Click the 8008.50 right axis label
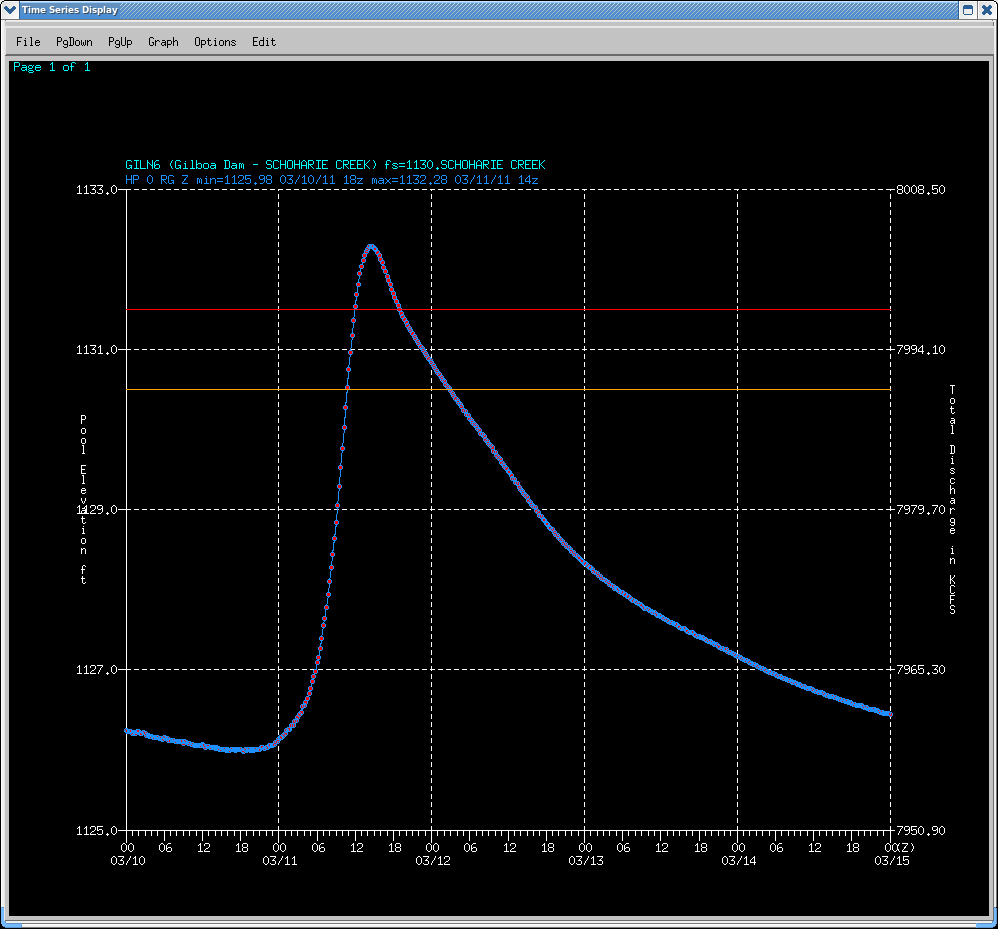Image resolution: width=998 pixels, height=929 pixels. tap(920, 190)
